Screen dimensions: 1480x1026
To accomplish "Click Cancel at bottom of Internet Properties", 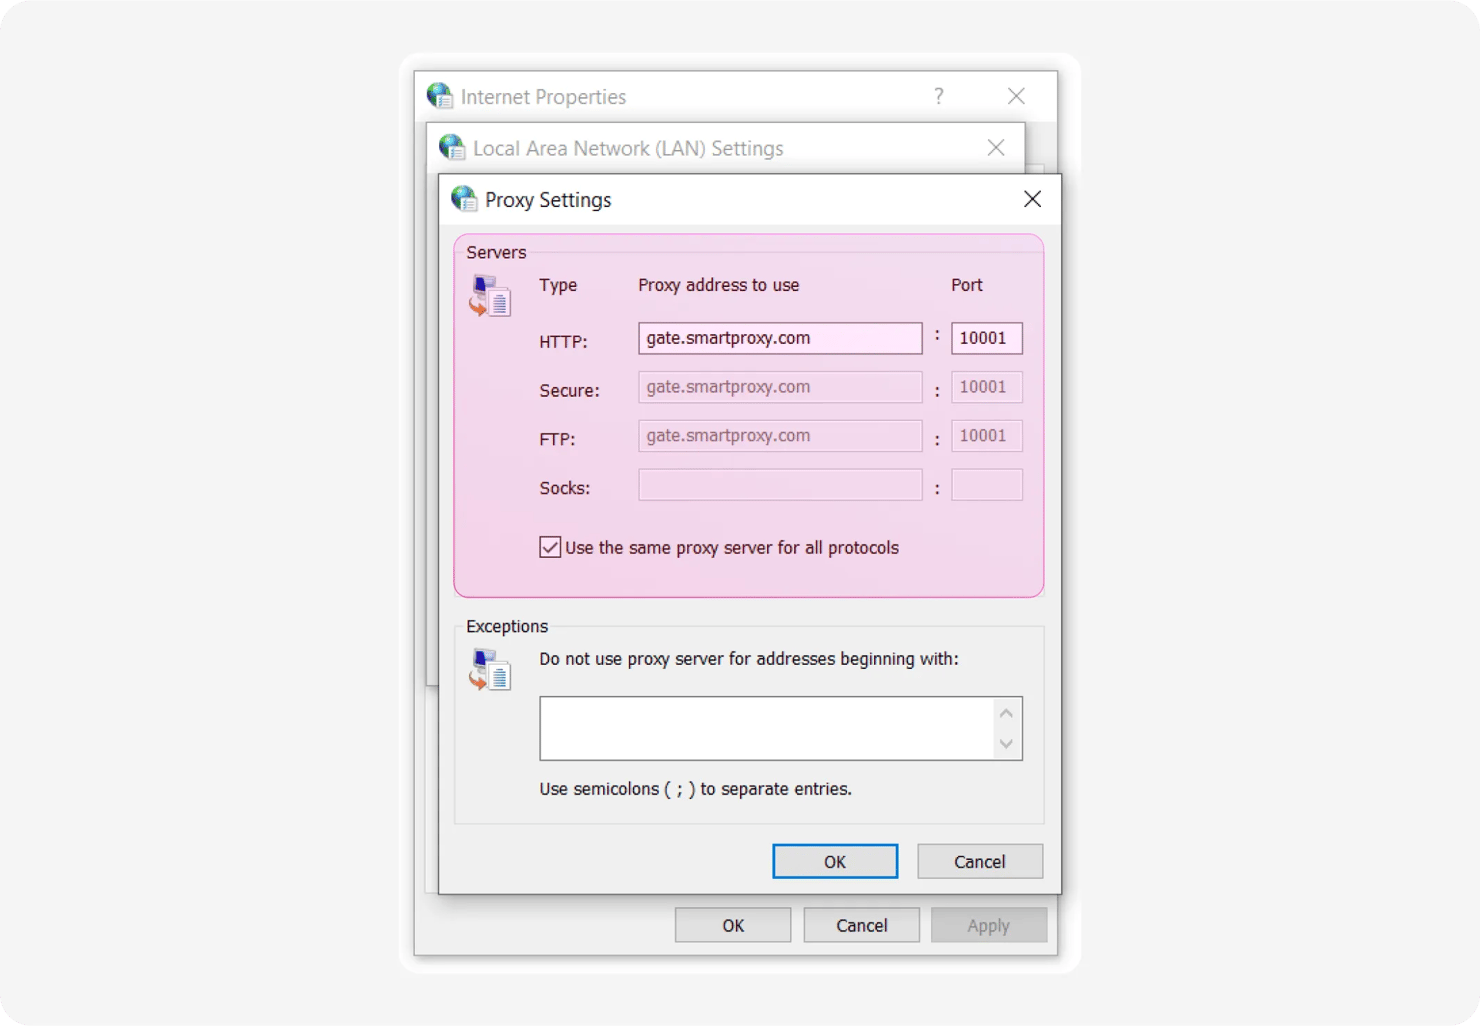I will pos(861,925).
